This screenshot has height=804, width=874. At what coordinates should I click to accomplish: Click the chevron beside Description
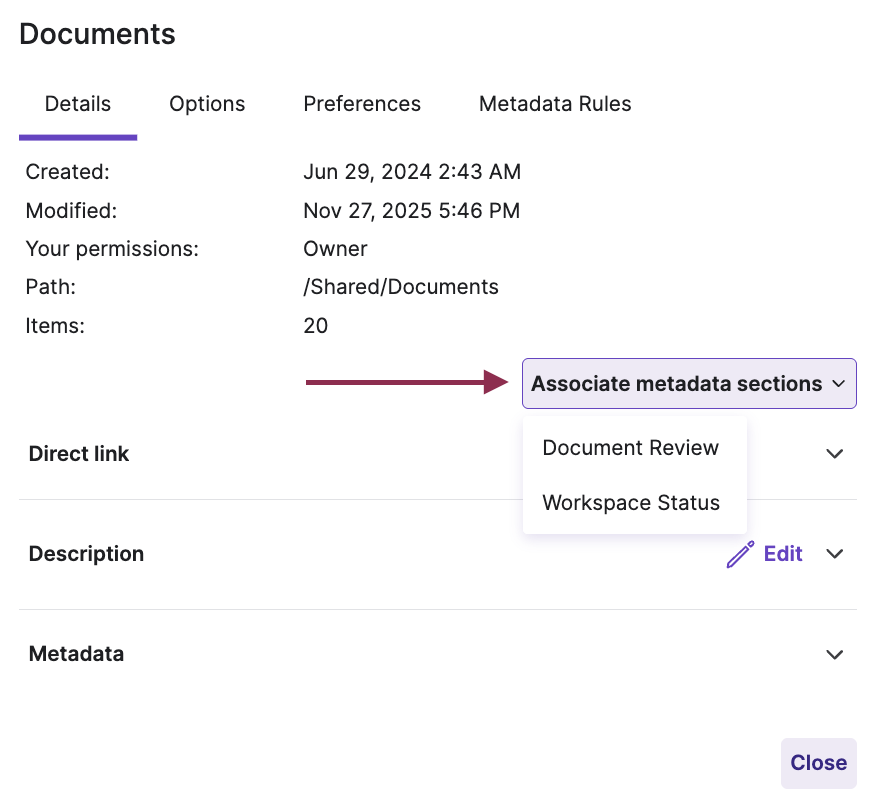pos(835,554)
